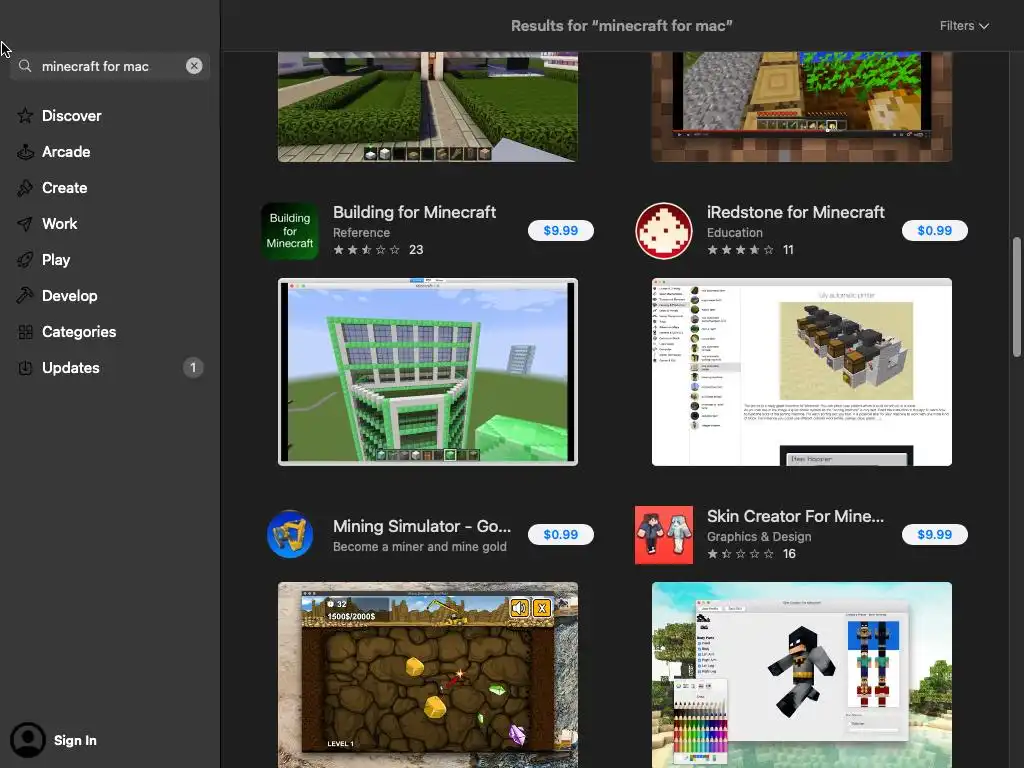
Task: Click the Work paper plane icon
Action: pos(25,223)
